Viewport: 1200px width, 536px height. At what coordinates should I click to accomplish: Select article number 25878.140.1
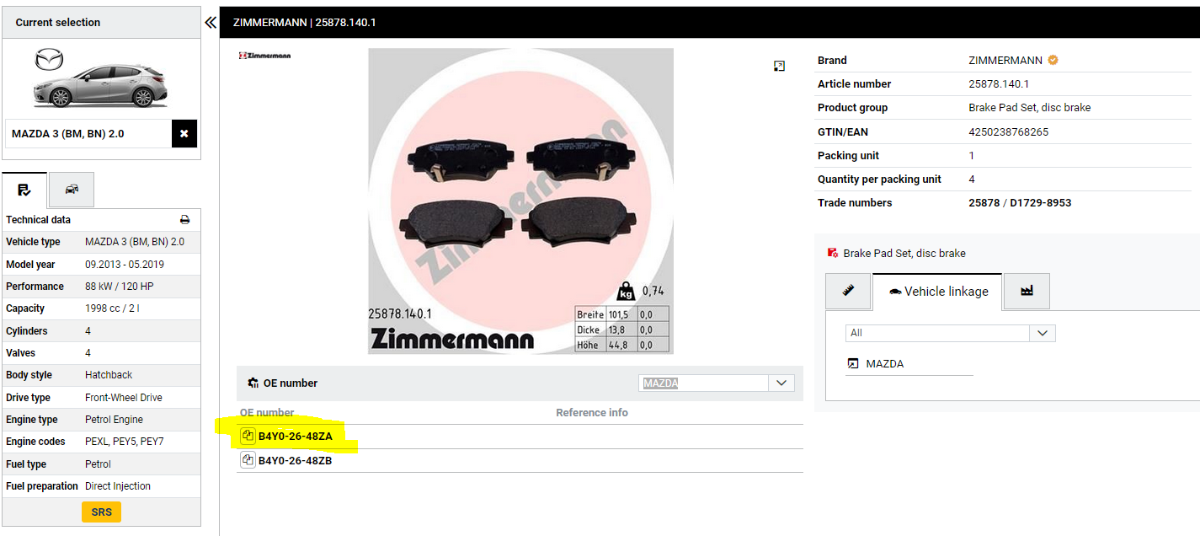pos(998,84)
